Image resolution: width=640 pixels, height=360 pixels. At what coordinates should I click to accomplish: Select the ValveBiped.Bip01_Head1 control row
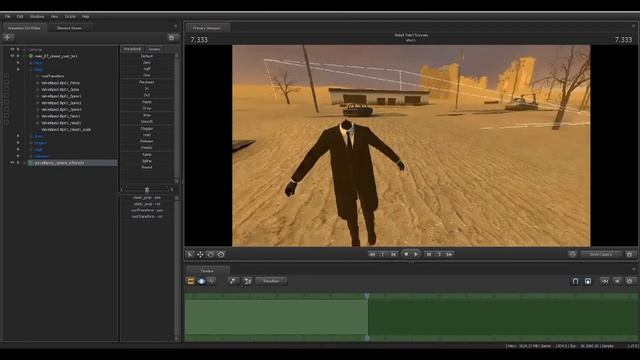(61, 122)
